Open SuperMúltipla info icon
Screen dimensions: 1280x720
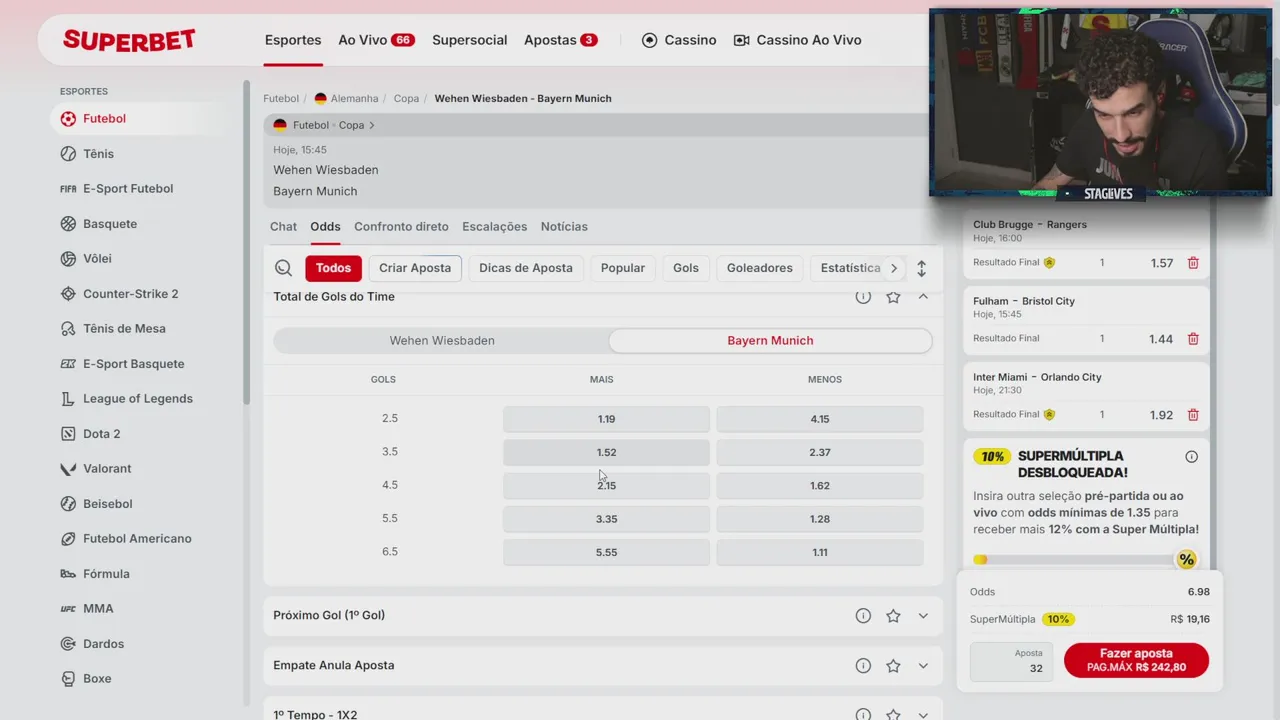tap(1191, 457)
